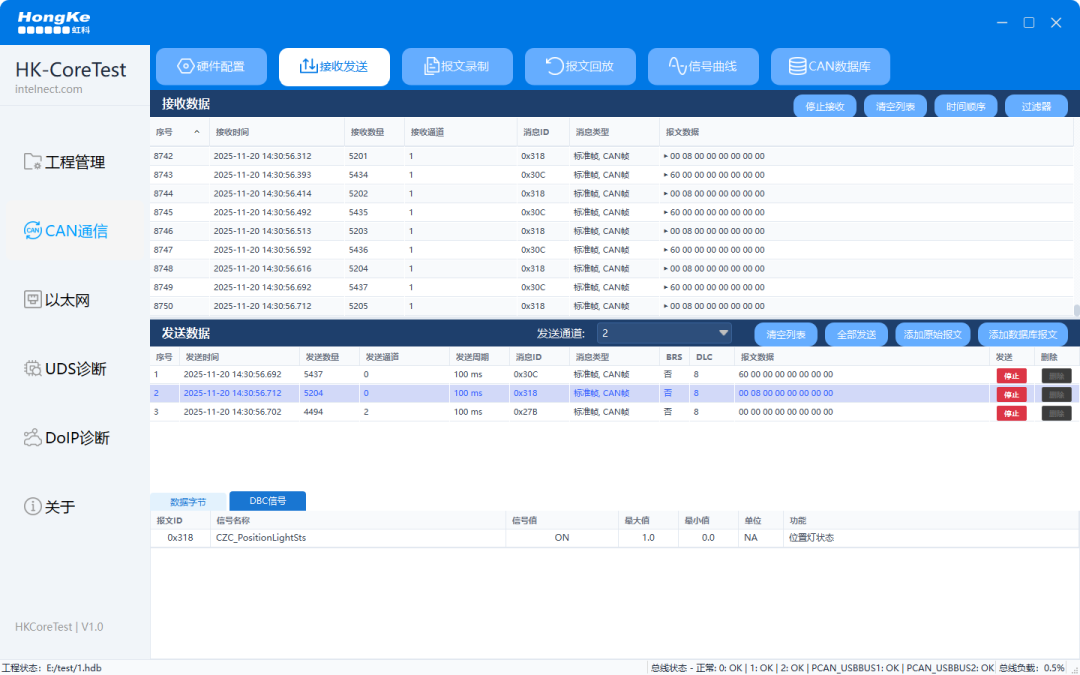Expand message data arrow for row 8743

tap(666, 175)
